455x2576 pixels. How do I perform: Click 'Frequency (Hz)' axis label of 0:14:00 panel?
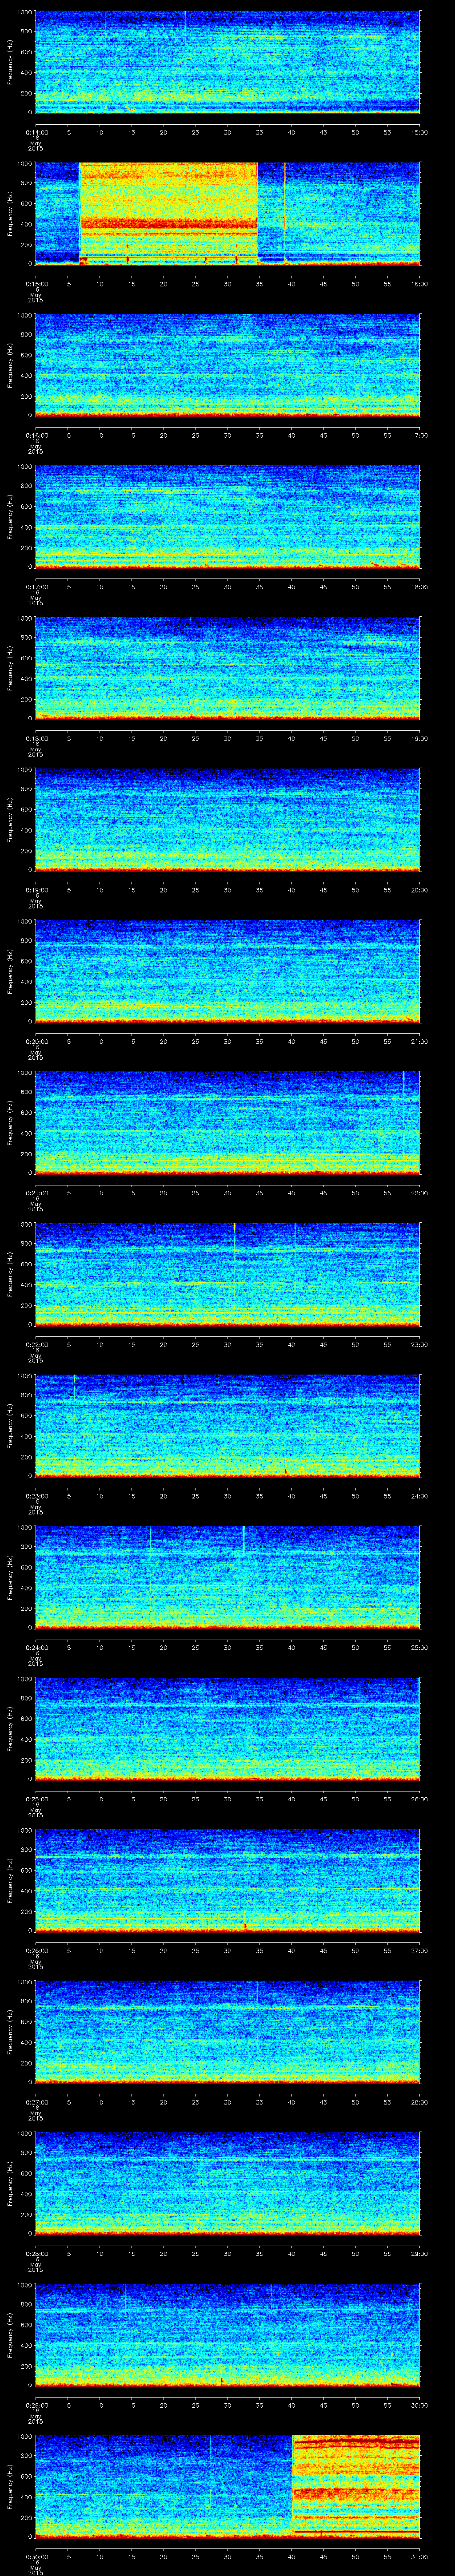click(x=10, y=62)
